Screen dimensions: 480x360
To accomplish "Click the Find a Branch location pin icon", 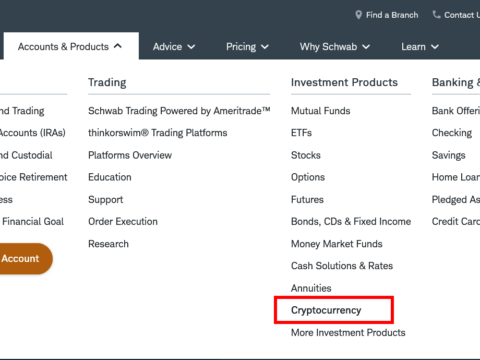I will (x=358, y=15).
